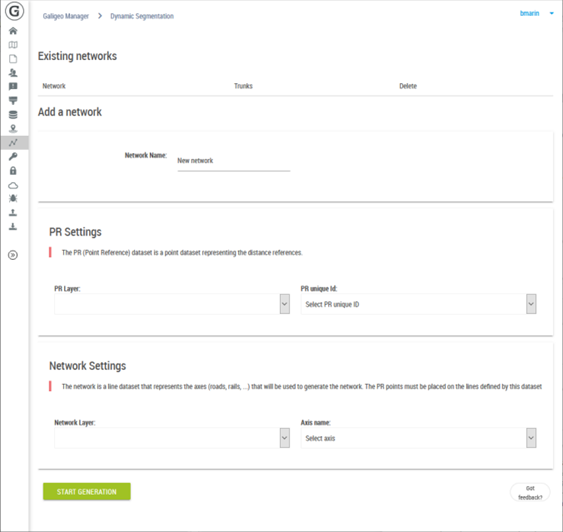Viewport: 563px width, 532px height.
Task: Open the Axis name dropdown
Action: click(419, 438)
